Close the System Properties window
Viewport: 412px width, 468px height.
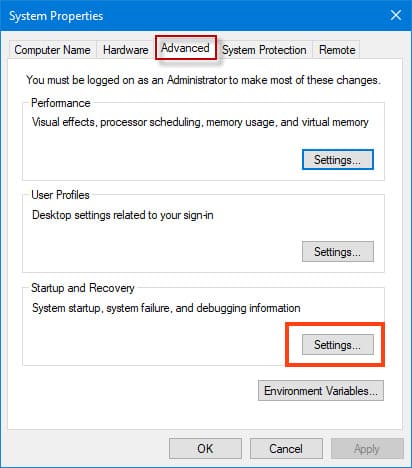pos(396,15)
